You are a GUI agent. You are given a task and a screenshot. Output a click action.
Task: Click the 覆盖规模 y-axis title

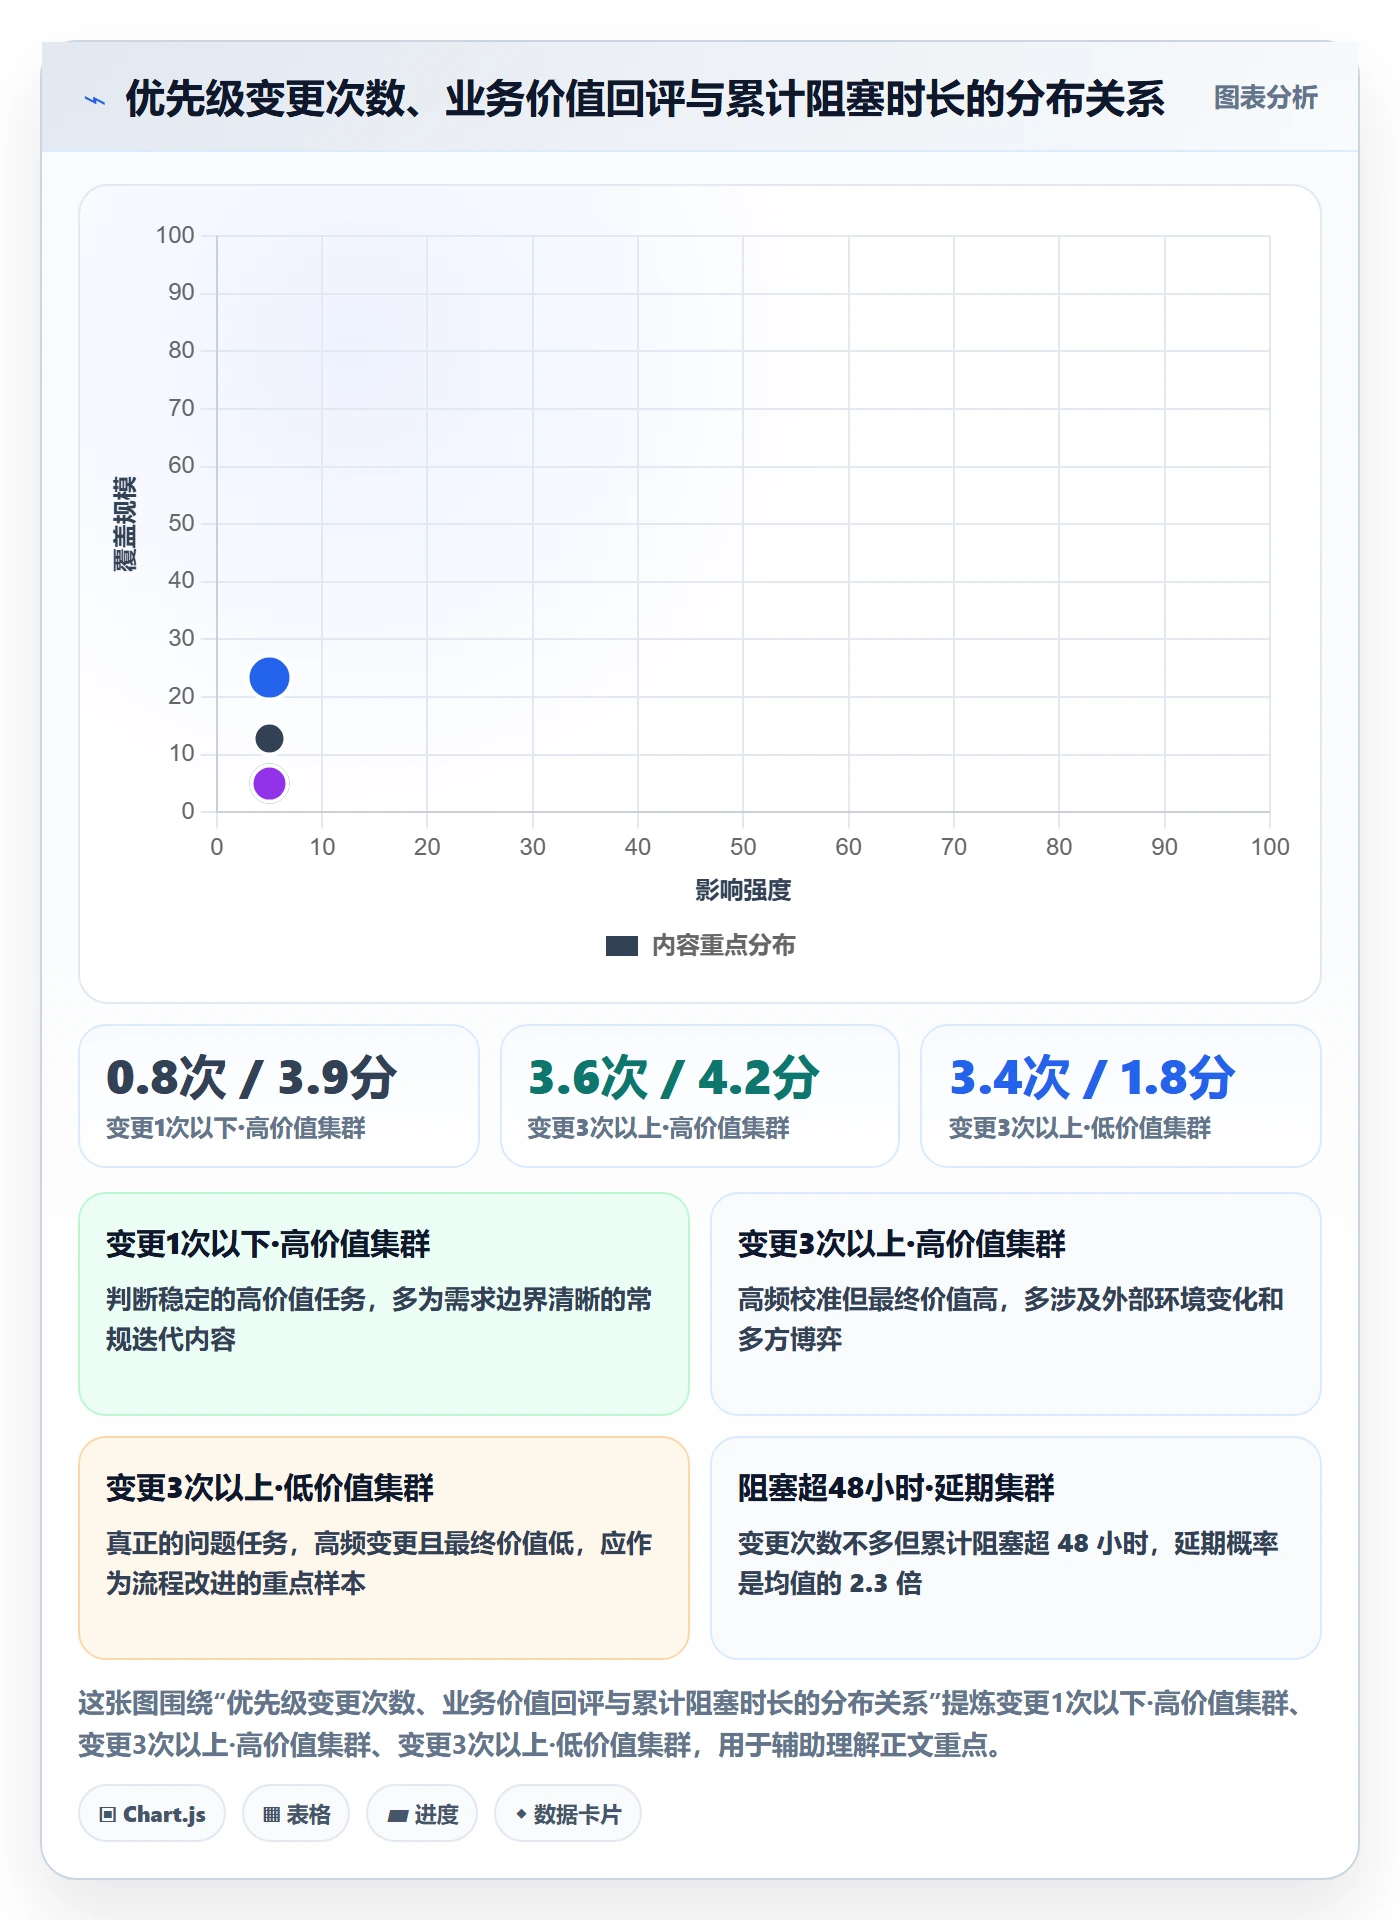tap(125, 524)
